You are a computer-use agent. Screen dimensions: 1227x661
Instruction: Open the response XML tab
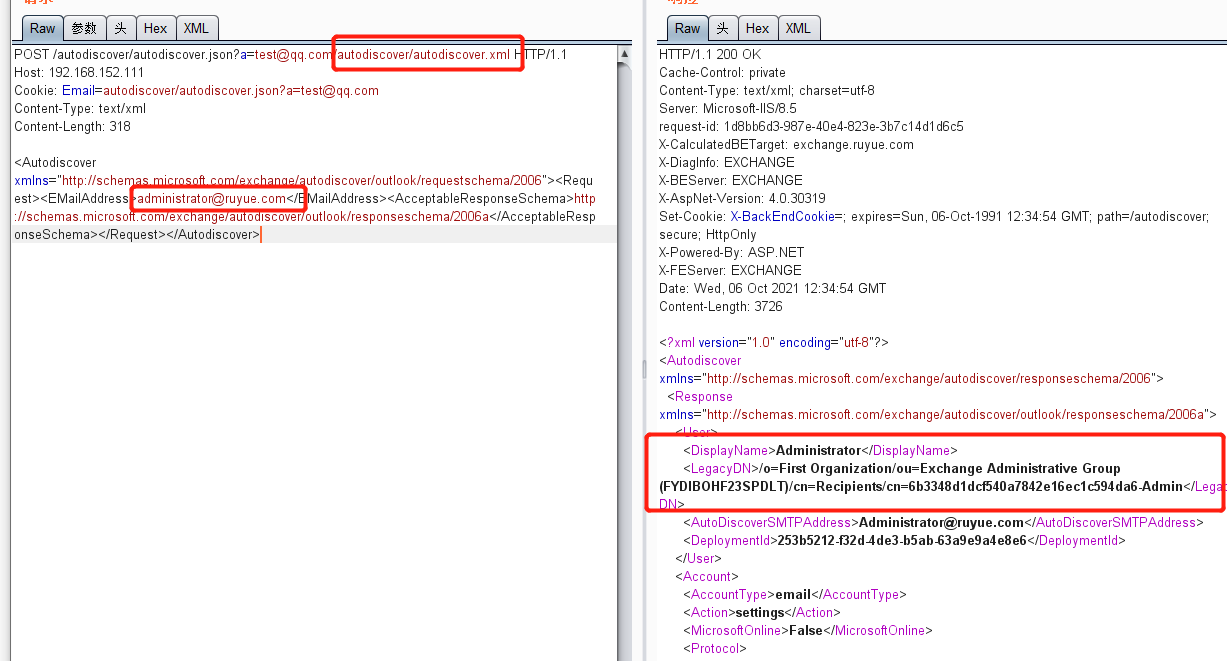click(798, 28)
